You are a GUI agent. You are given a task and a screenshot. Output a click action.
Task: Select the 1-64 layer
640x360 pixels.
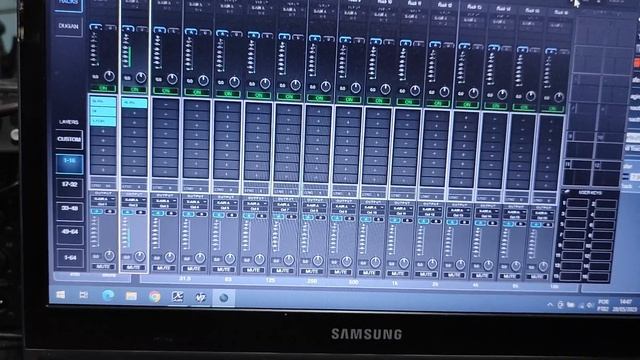tap(70, 258)
